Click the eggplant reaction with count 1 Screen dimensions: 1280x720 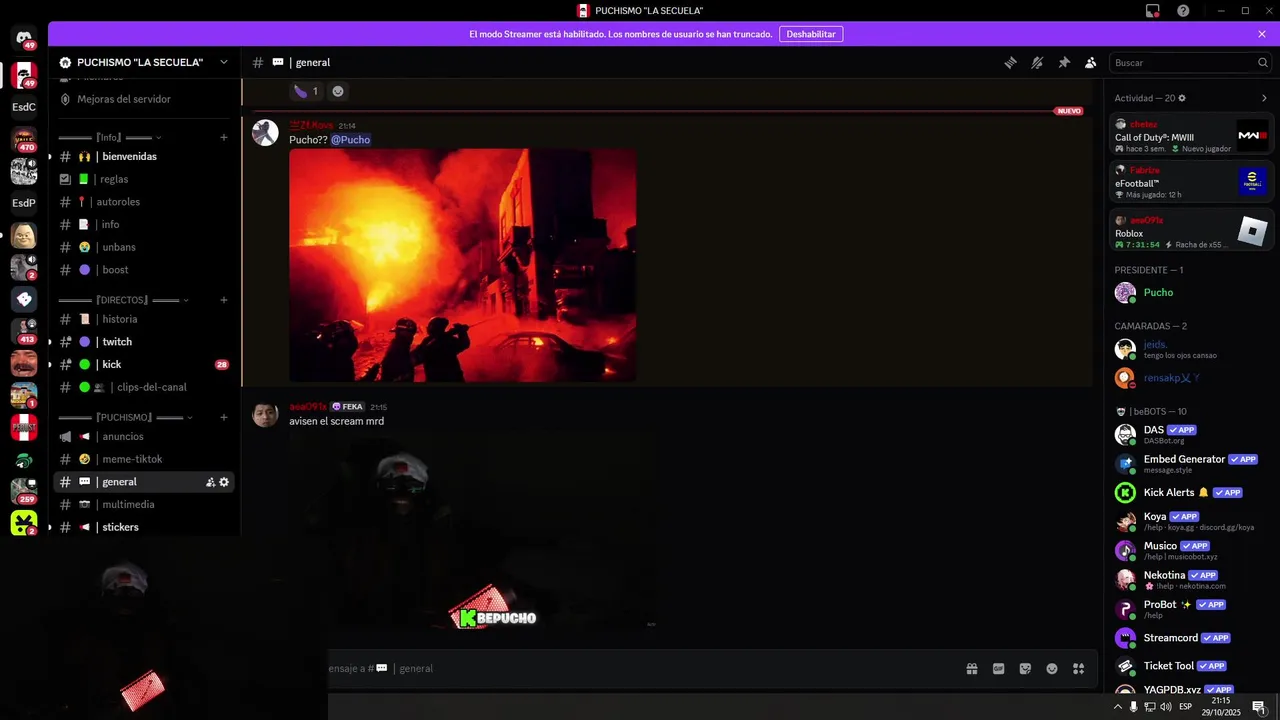click(306, 91)
